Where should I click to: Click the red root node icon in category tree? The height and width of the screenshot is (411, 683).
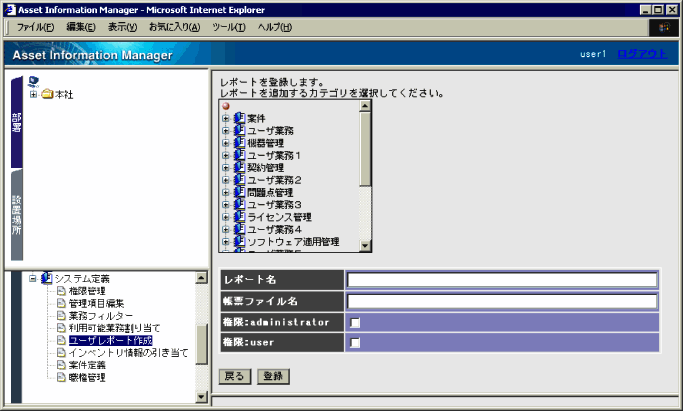tap(226, 106)
